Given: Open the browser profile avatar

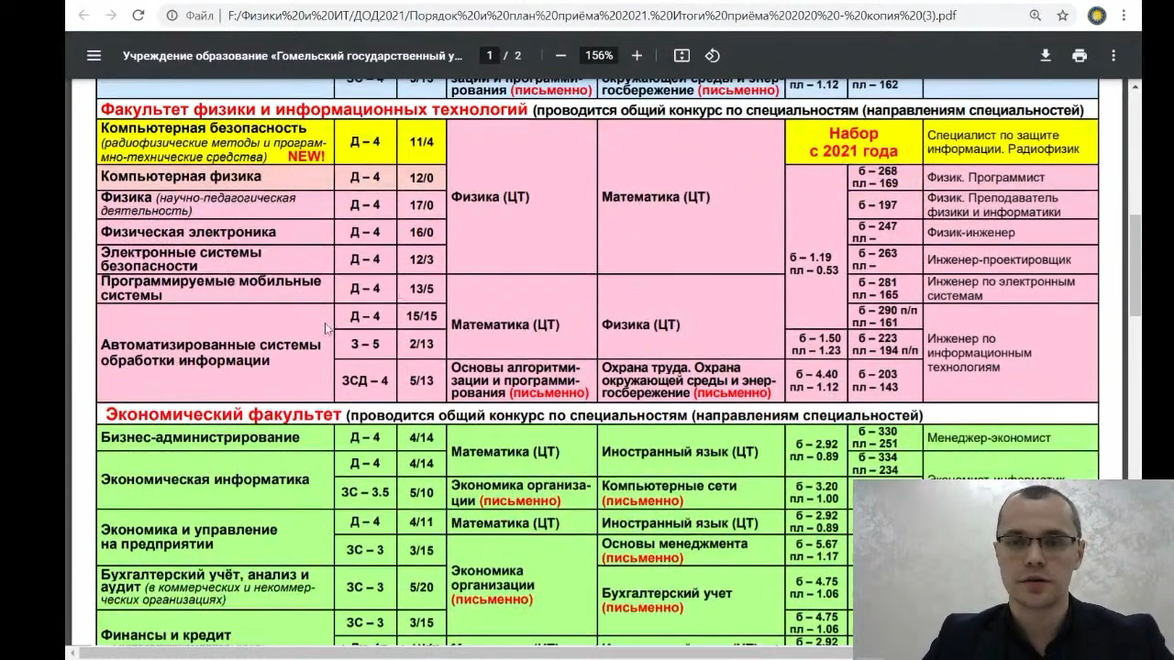Looking at the screenshot, I should [1097, 15].
